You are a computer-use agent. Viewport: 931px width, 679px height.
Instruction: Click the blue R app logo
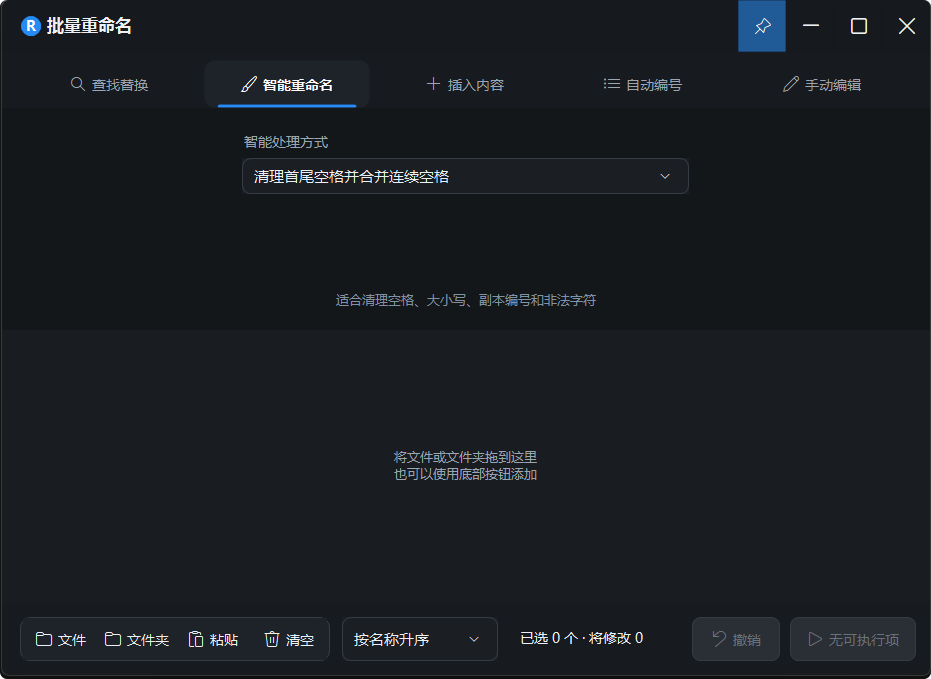point(31,26)
